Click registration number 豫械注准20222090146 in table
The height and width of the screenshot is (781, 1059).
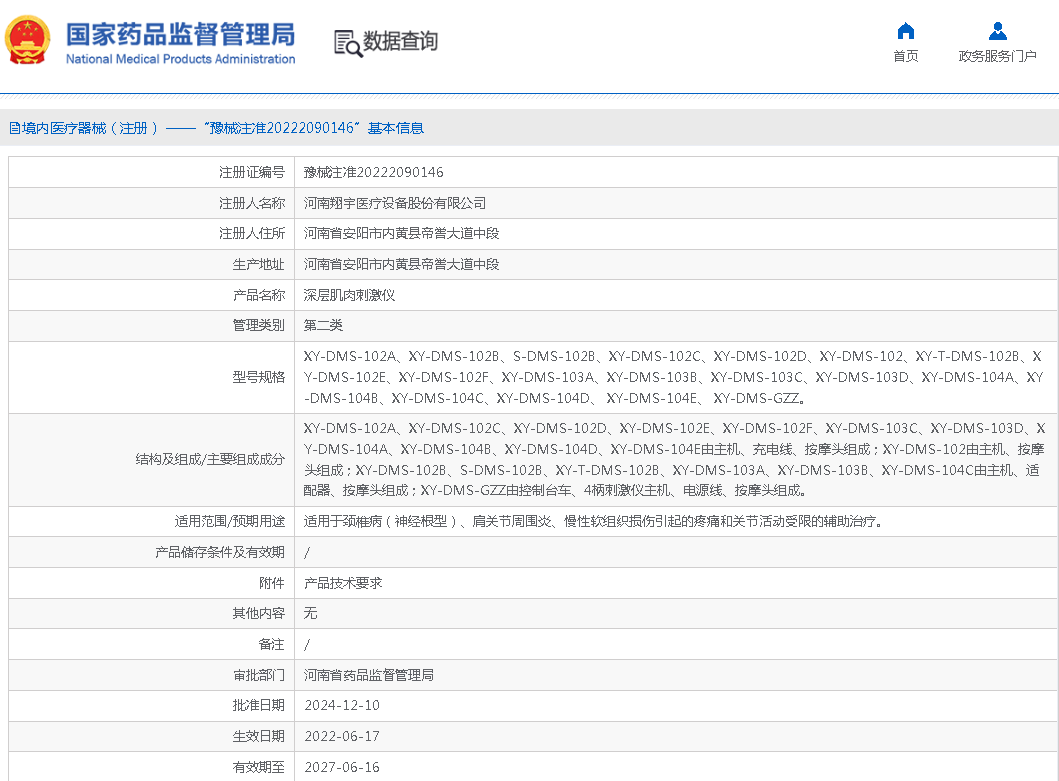pyautogui.click(x=373, y=172)
